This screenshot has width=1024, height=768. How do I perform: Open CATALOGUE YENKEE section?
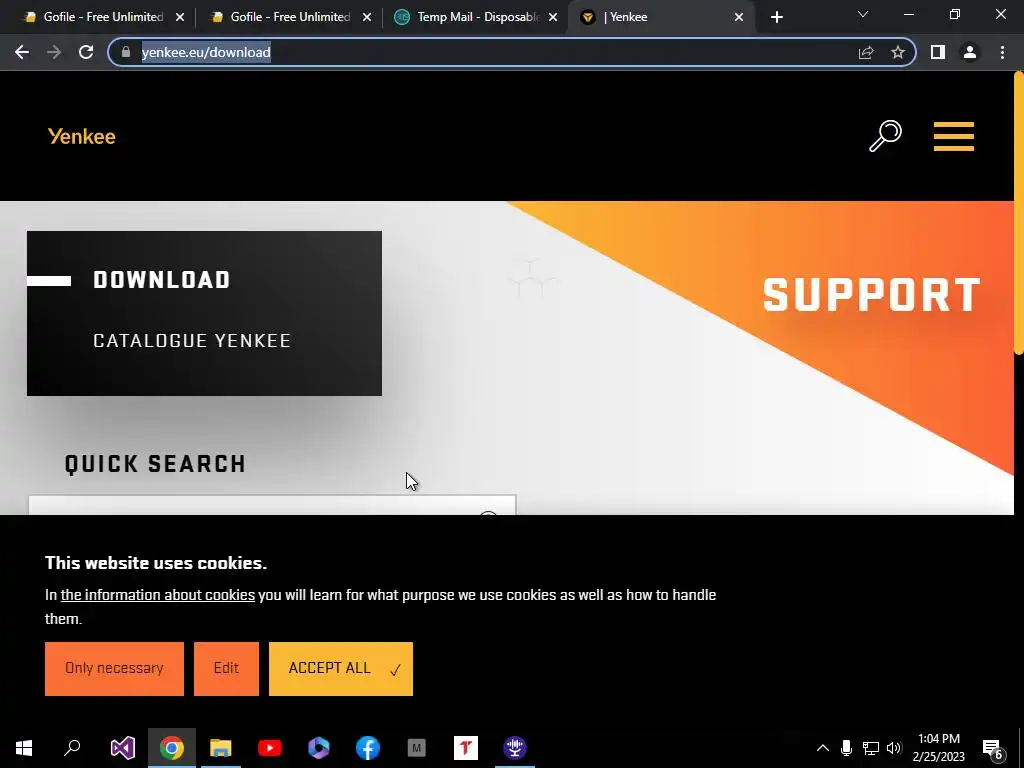click(x=192, y=340)
